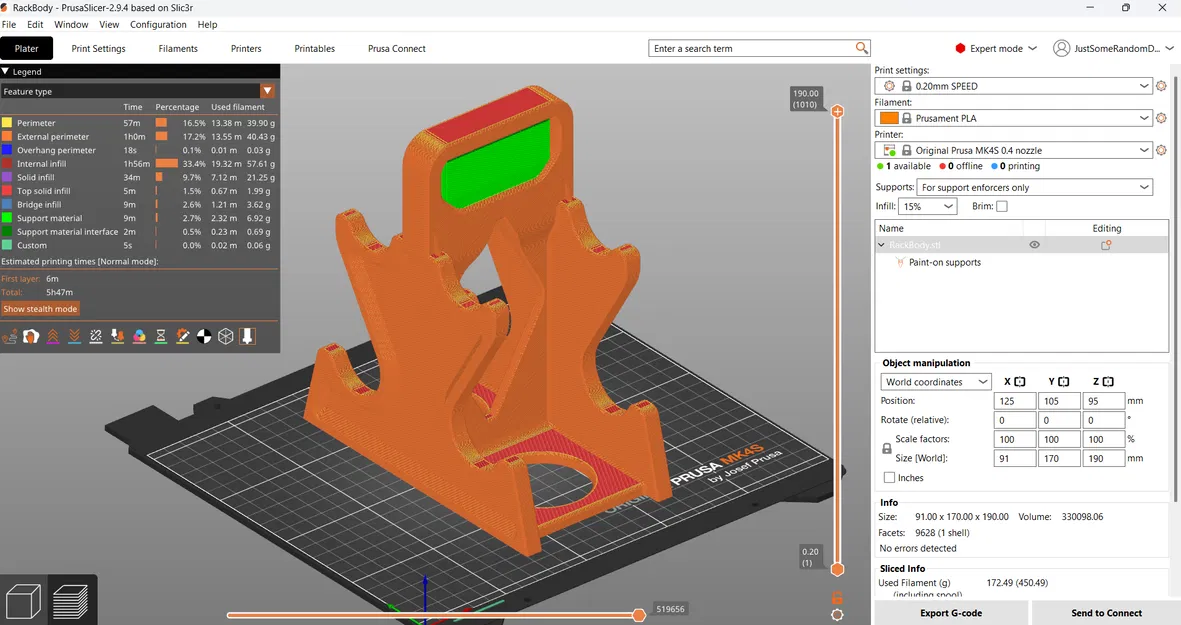Click the orange filament color swatch

(x=889, y=118)
